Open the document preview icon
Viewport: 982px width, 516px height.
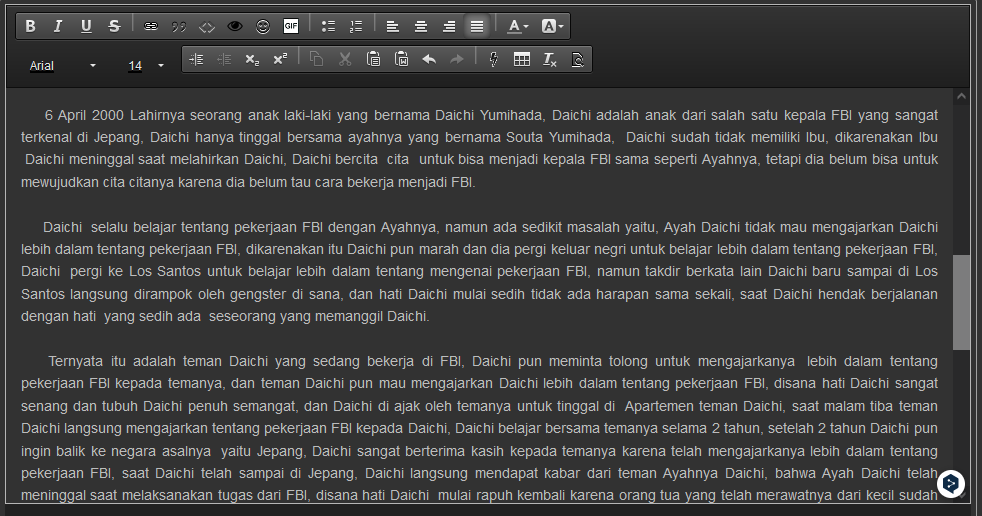click(578, 59)
